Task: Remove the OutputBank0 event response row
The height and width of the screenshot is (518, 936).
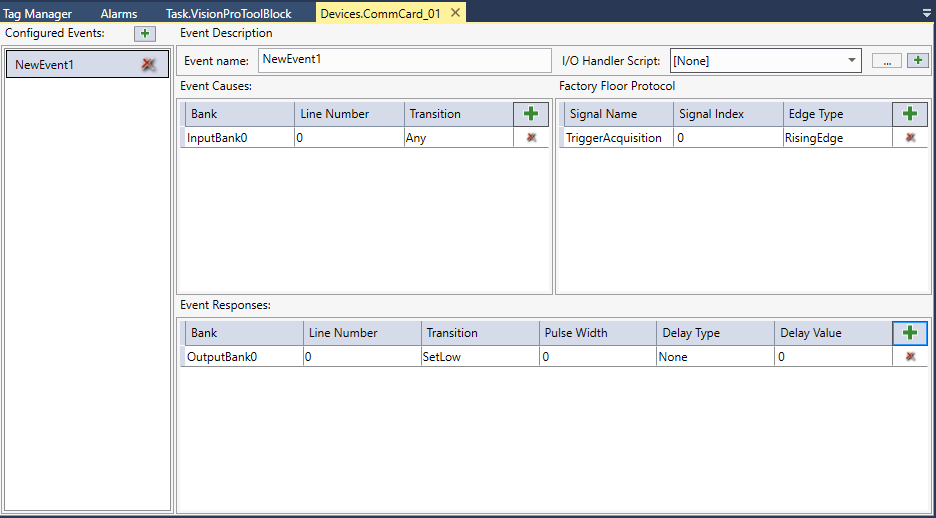Action: point(910,357)
